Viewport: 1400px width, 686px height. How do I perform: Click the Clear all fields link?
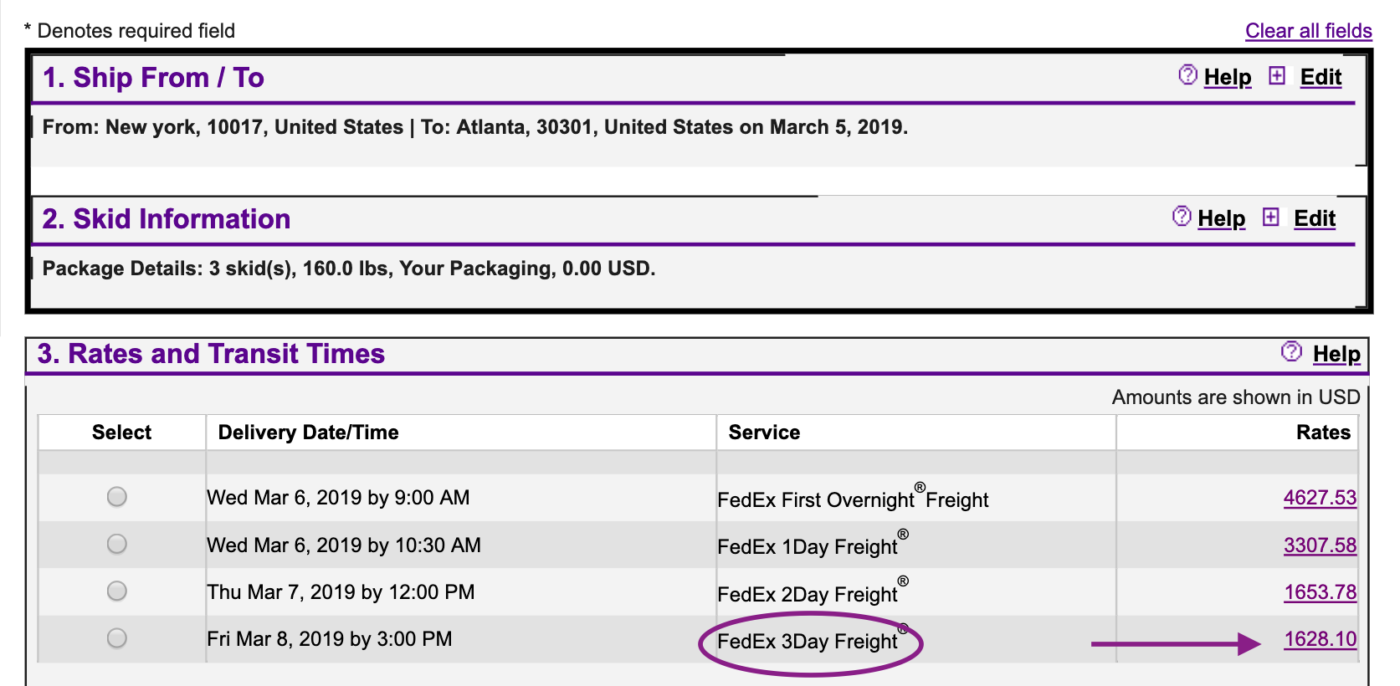(1308, 30)
